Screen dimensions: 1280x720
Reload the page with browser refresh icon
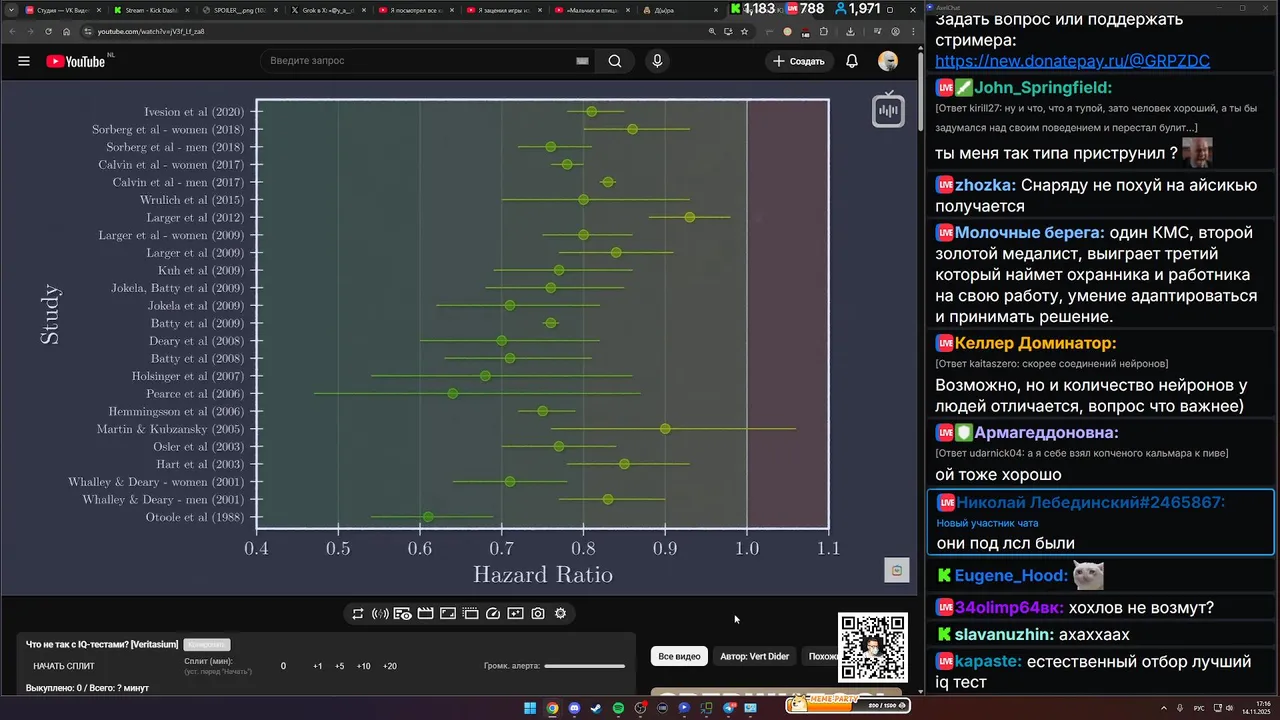tap(48, 31)
